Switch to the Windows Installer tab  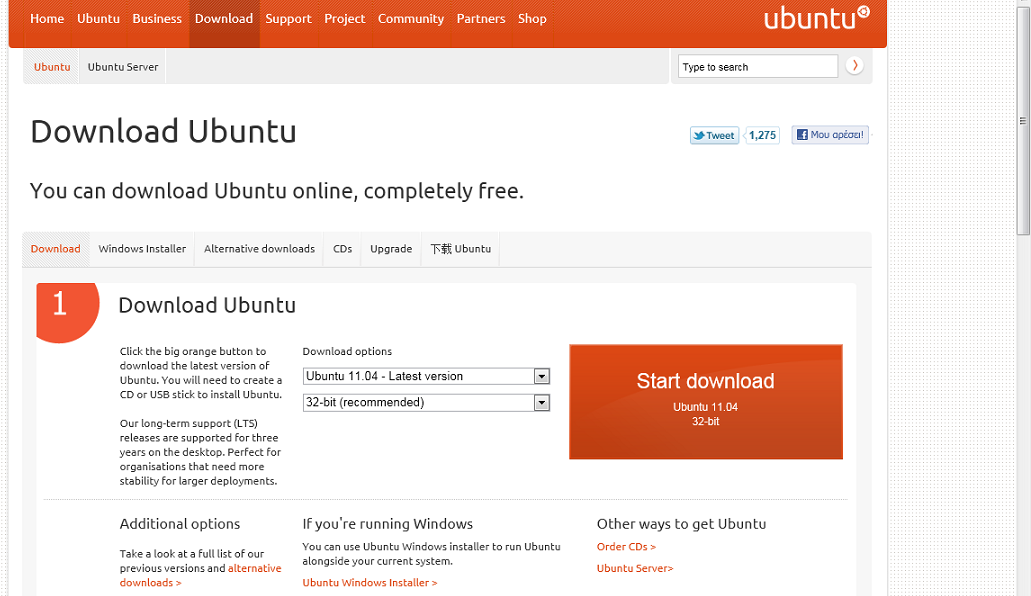coord(142,249)
